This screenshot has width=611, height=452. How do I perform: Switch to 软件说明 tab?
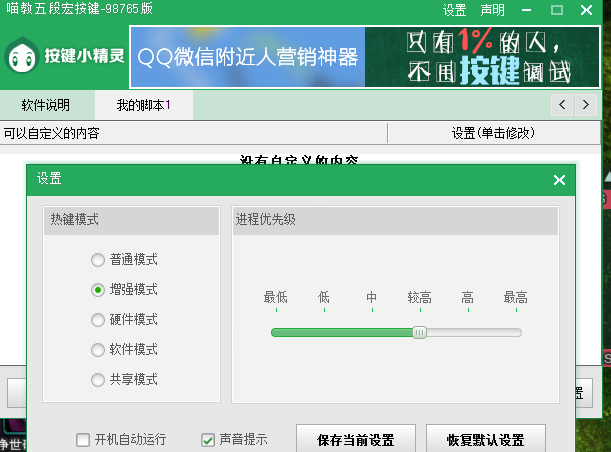coord(47,105)
